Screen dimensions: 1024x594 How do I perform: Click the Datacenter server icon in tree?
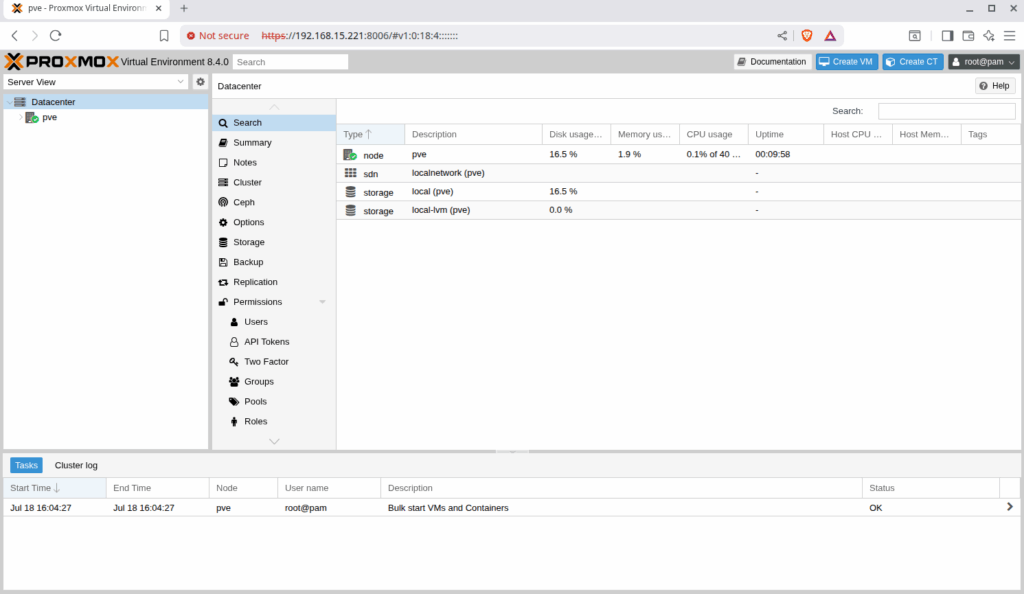click(20, 102)
